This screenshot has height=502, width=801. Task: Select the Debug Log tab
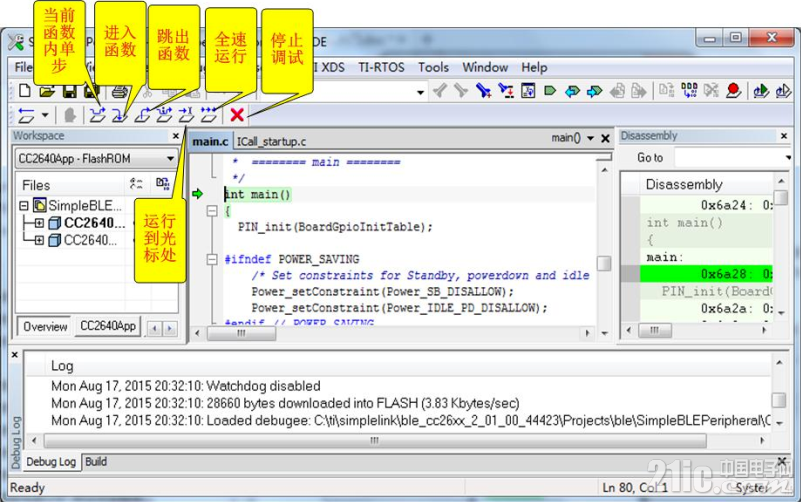click(x=51, y=462)
